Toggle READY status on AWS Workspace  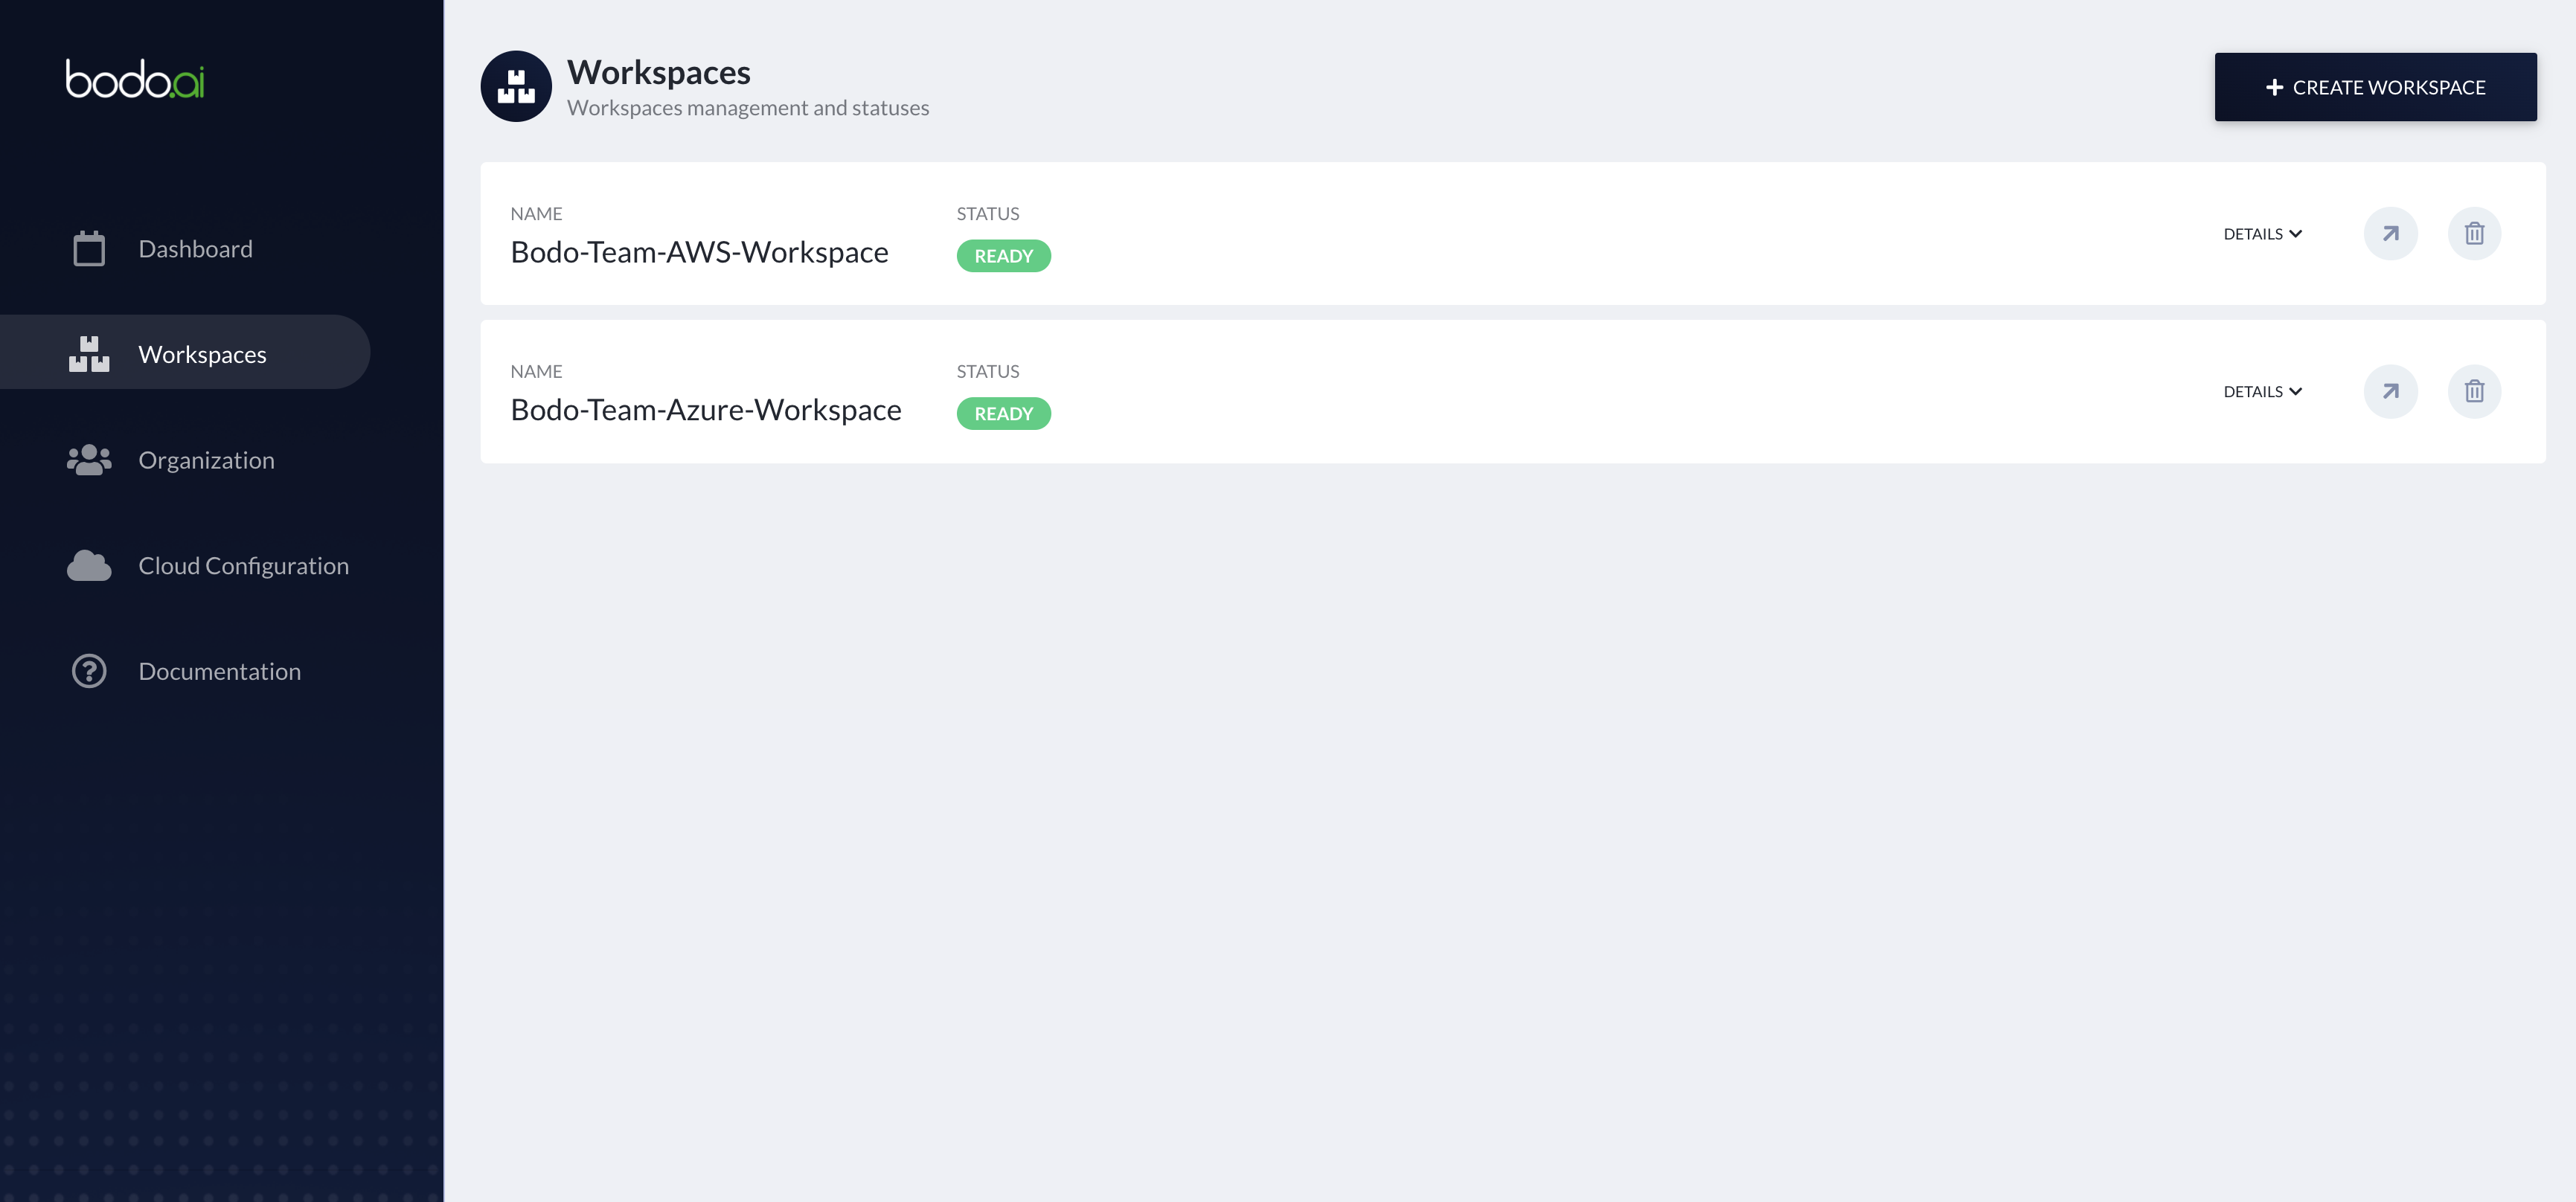pos(1002,254)
